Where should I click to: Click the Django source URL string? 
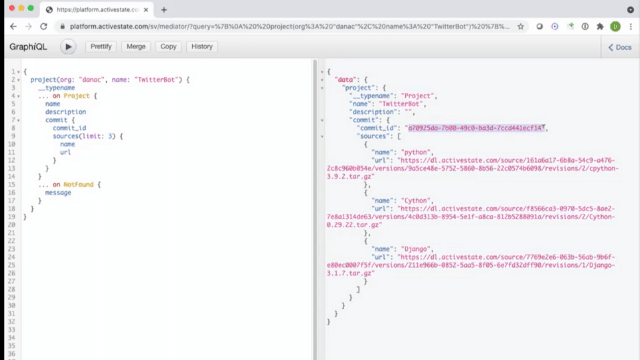tap(471, 265)
